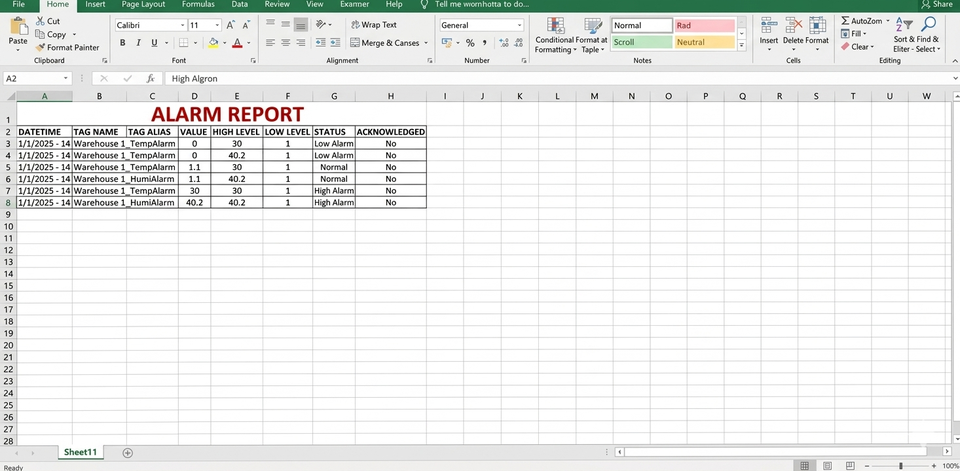
Task: Open the File tab
Action: [x=18, y=4]
